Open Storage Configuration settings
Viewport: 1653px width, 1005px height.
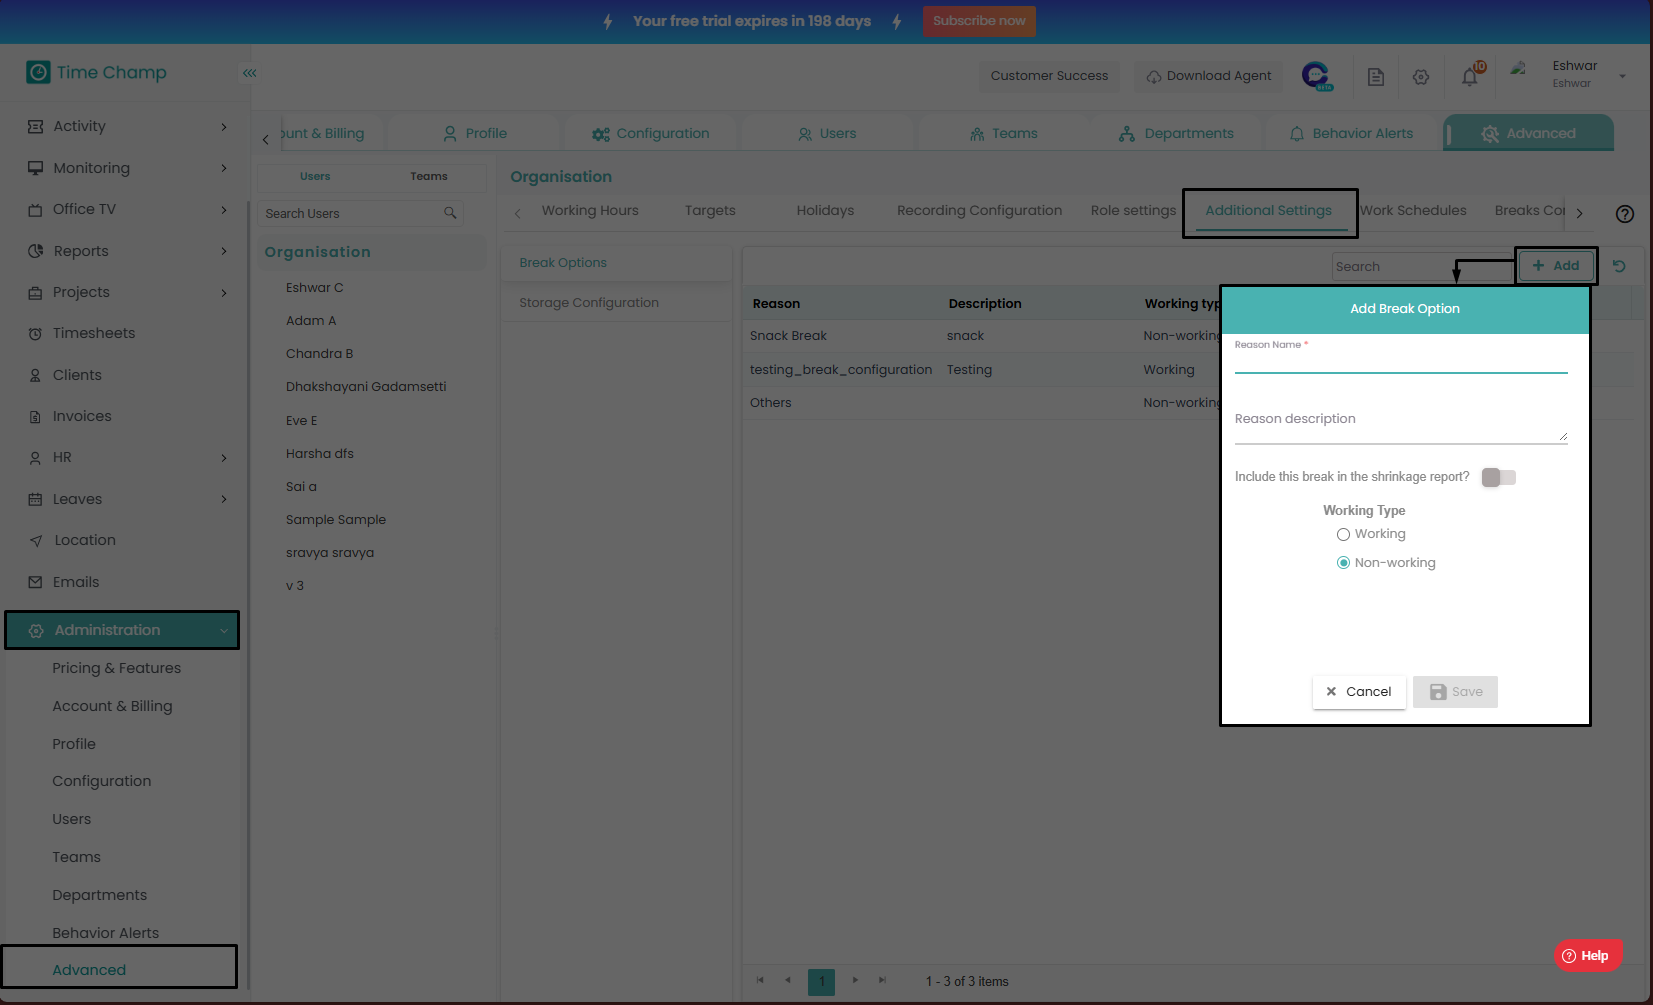click(x=589, y=303)
